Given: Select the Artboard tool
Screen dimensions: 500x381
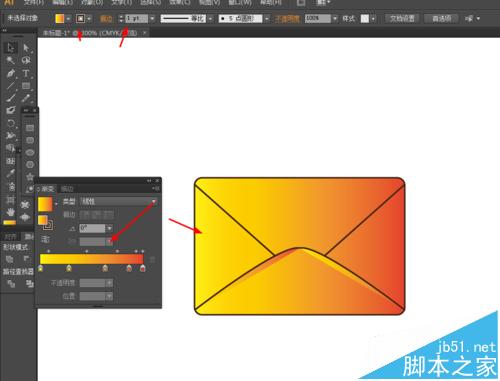Looking at the screenshot, I should click(11, 199).
